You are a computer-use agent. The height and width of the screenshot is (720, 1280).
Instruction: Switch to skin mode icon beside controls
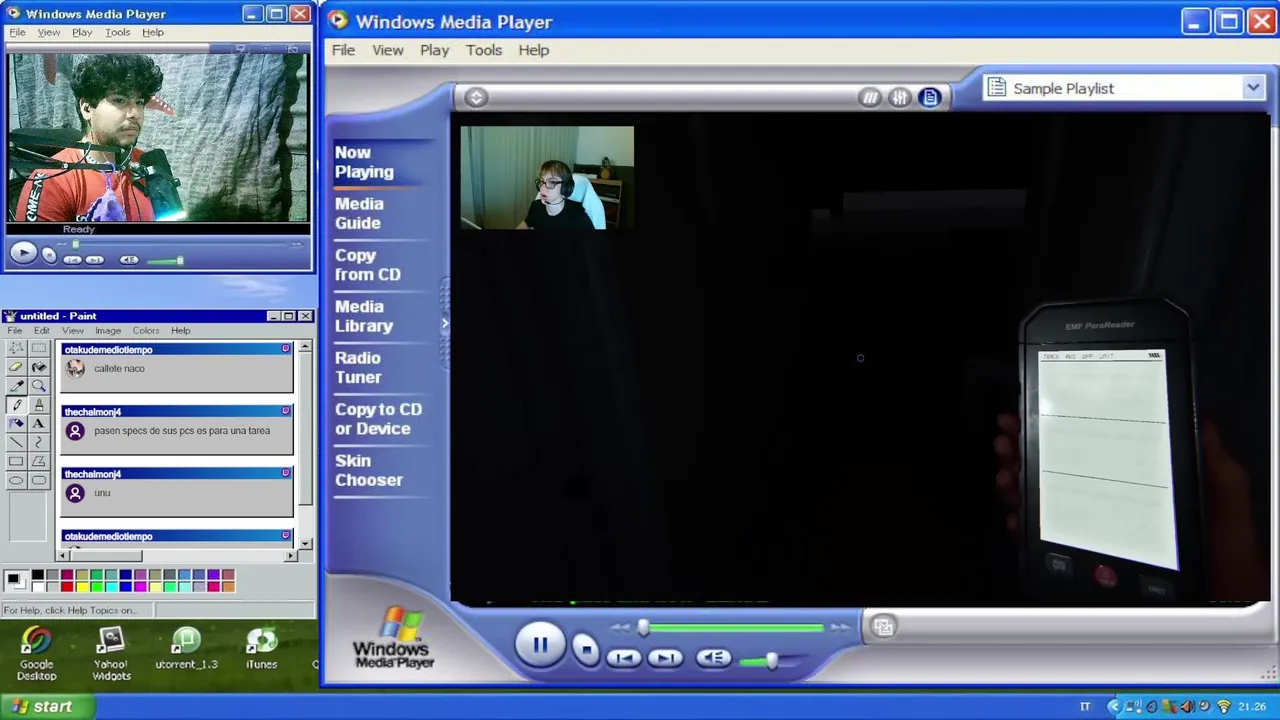(883, 627)
